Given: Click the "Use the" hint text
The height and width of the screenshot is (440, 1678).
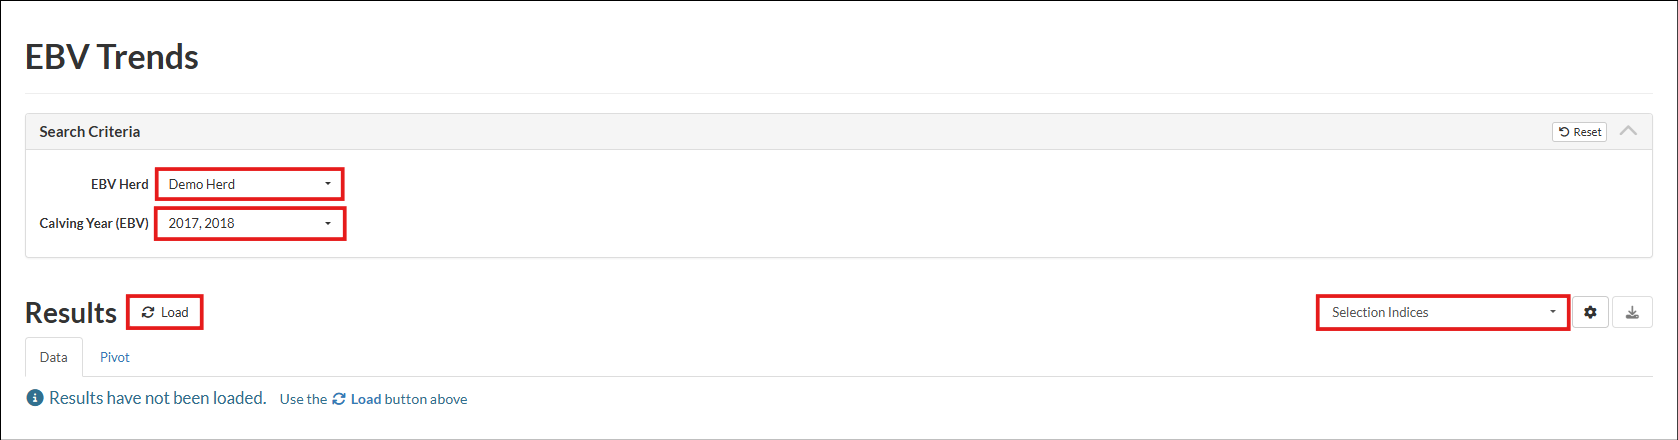Looking at the screenshot, I should pyautogui.click(x=303, y=399).
